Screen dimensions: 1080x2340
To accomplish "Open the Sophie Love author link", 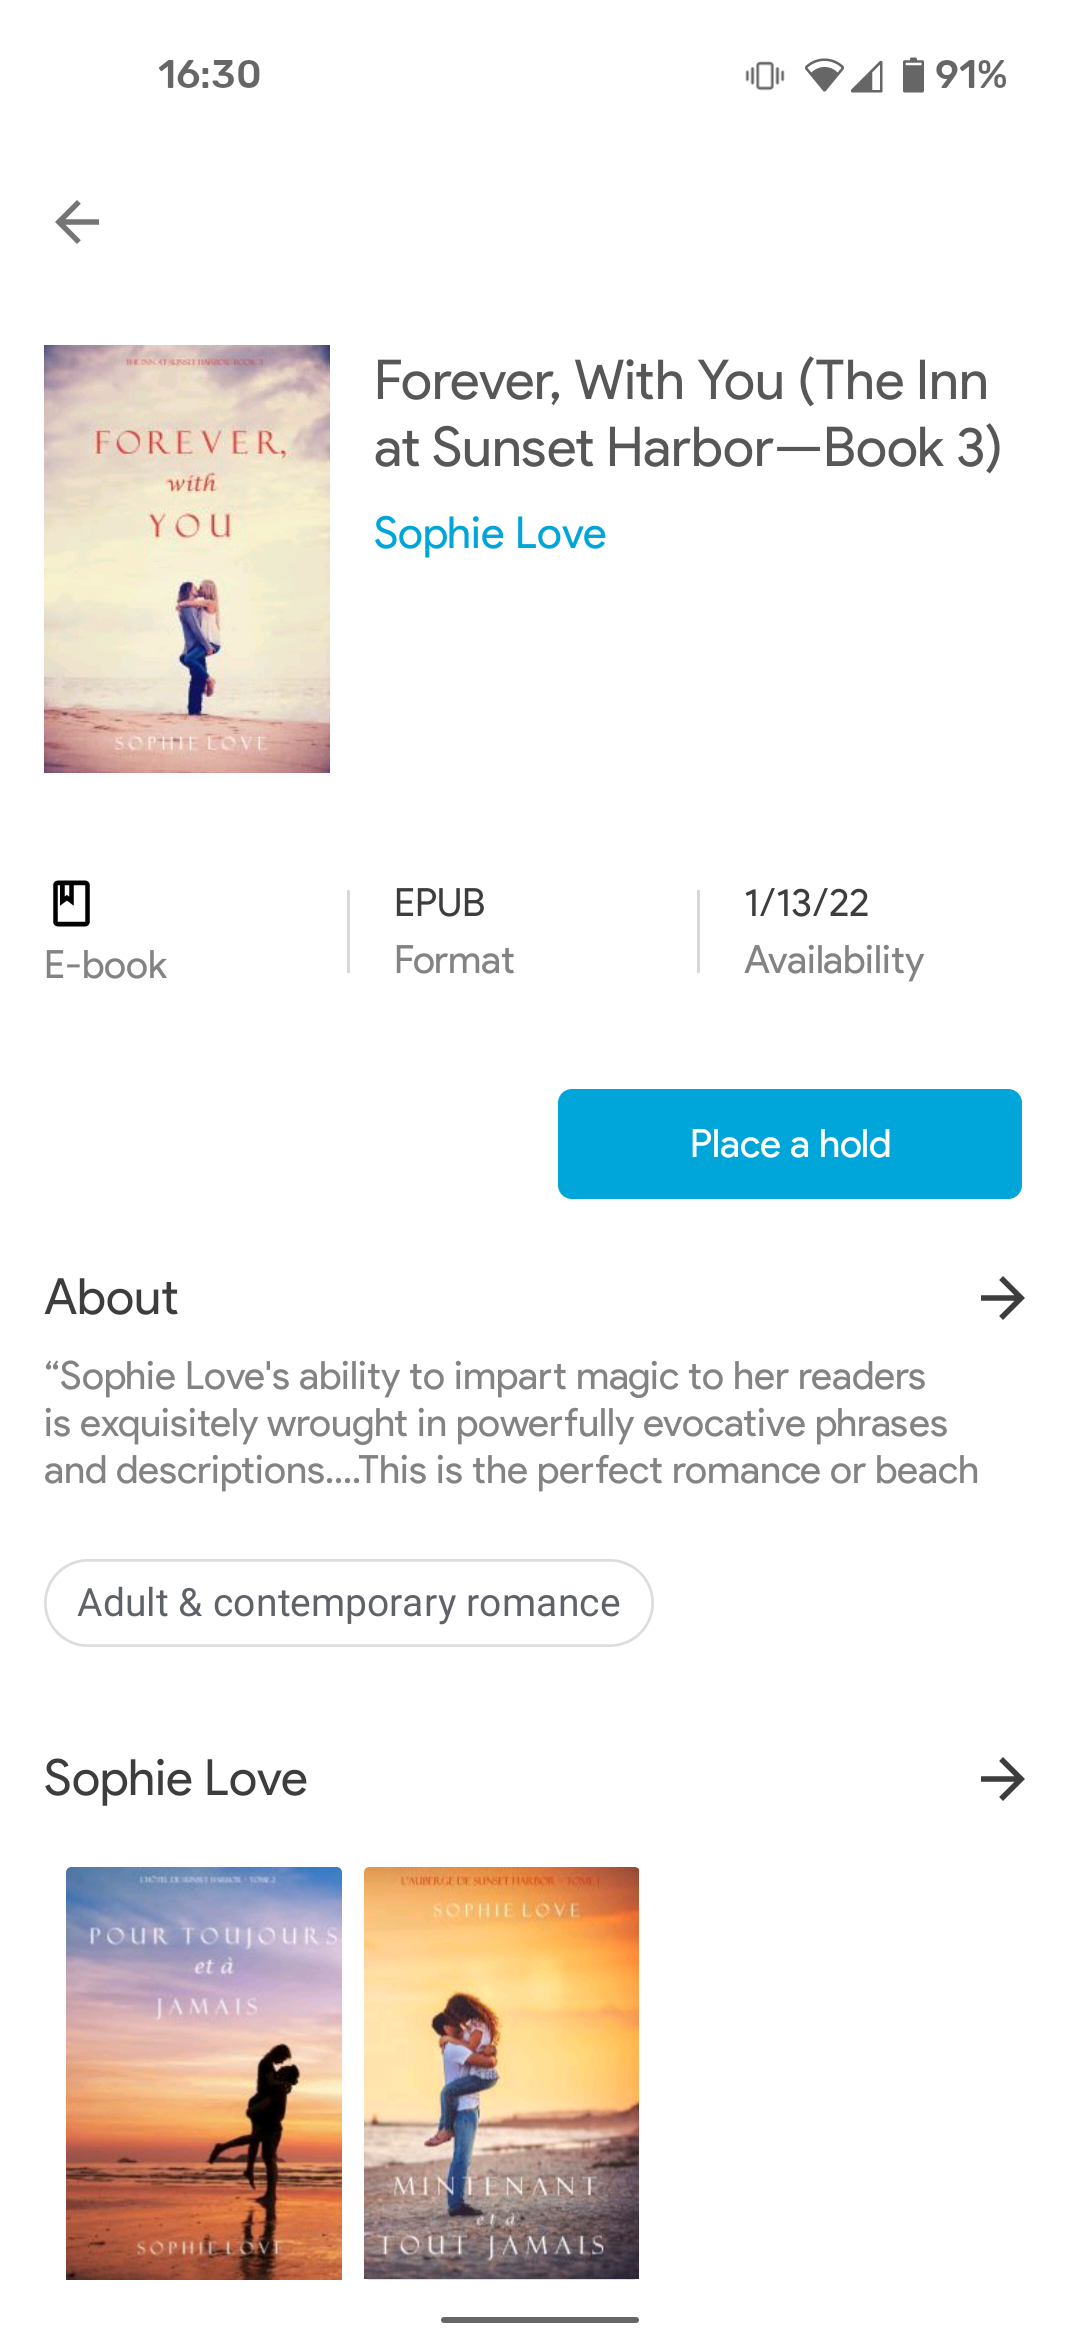I will (x=490, y=534).
